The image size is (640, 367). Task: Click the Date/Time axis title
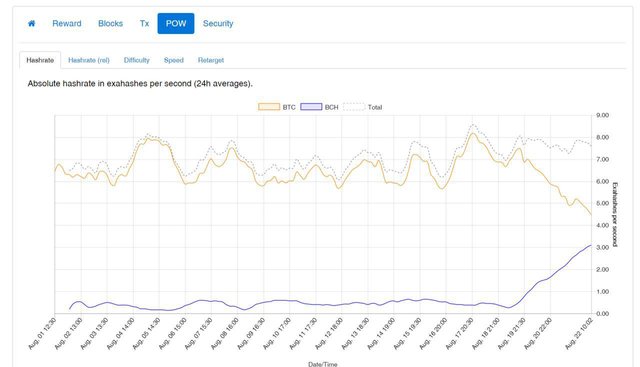(322, 364)
